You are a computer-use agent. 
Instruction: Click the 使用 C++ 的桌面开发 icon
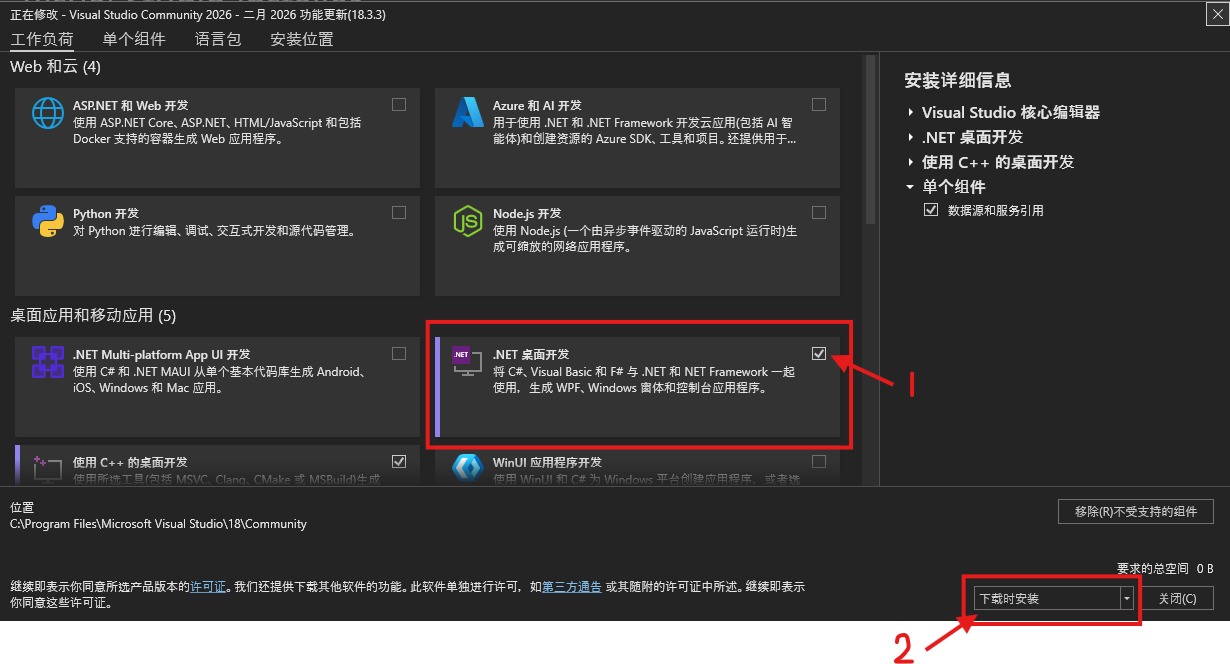tap(48, 469)
